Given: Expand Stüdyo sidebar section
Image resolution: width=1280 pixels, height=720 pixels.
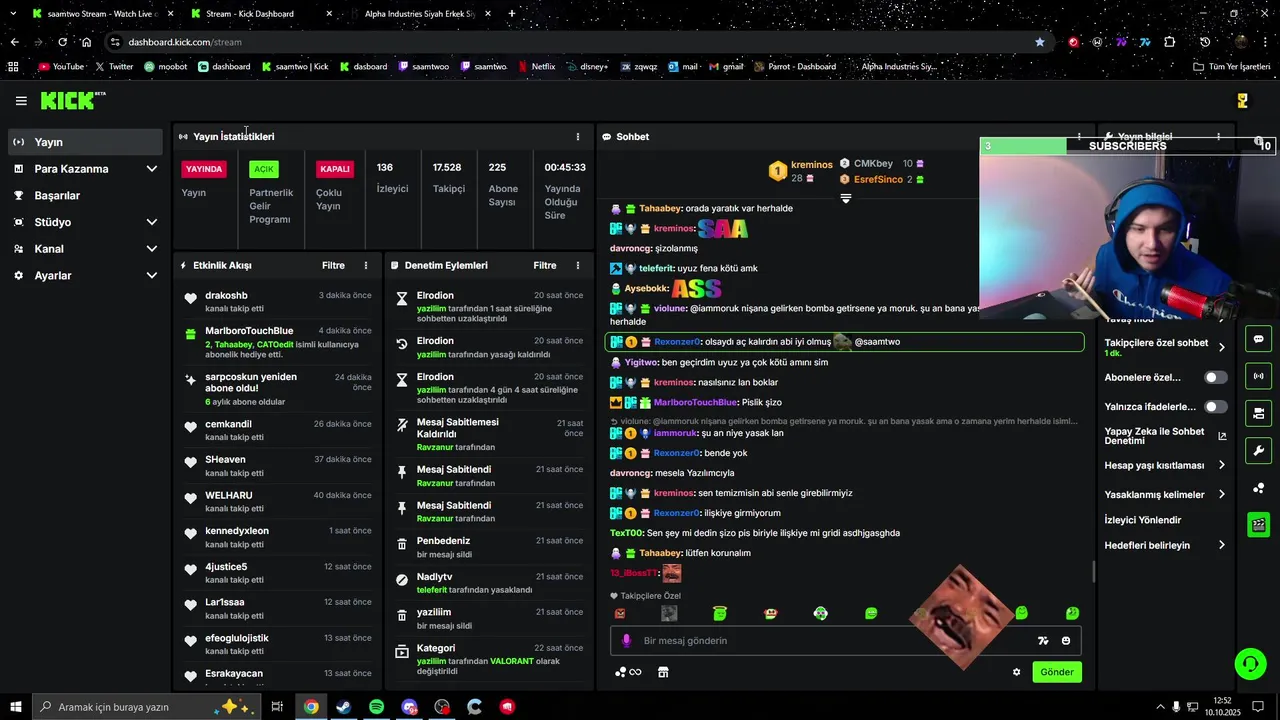Looking at the screenshot, I should click(86, 222).
